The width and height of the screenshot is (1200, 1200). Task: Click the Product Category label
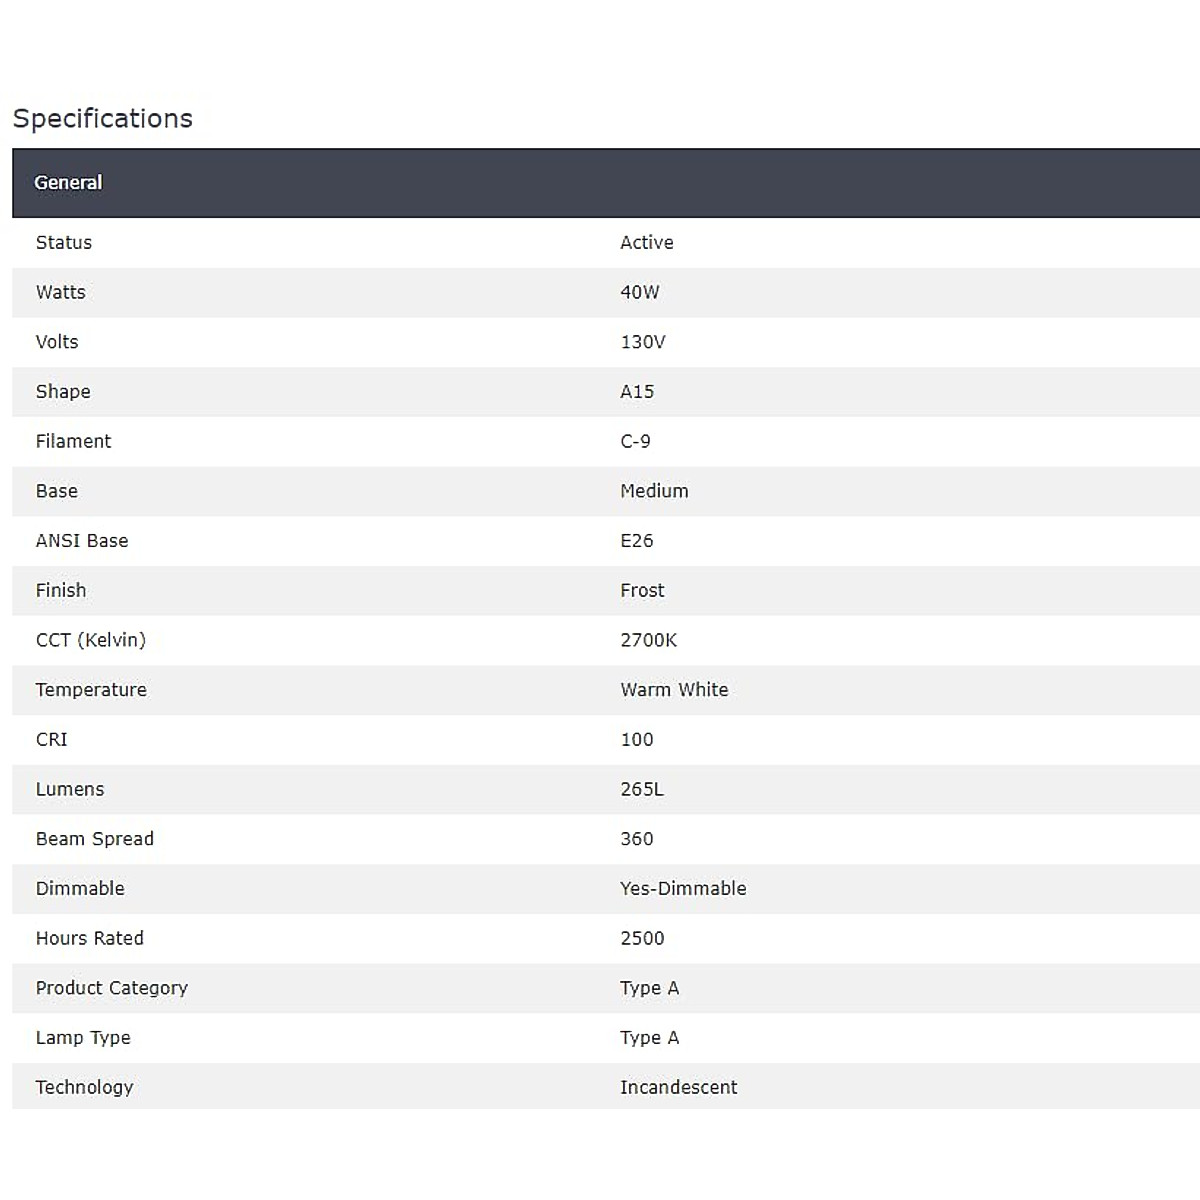coord(112,987)
